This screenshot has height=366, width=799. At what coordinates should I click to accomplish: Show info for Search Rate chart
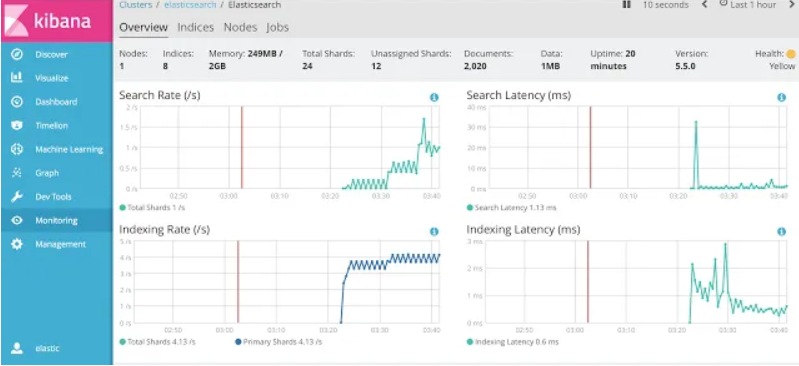pos(434,97)
